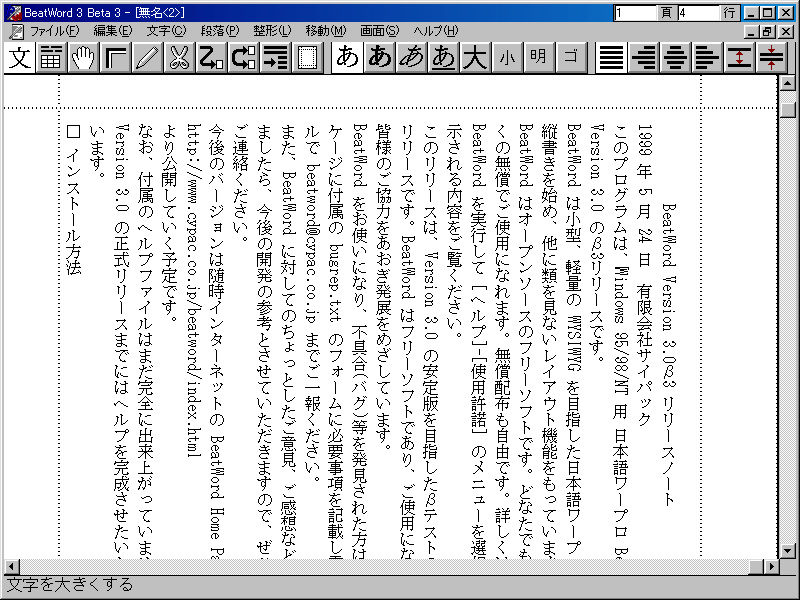Screen dimensions: 800x600
Task: Apply right paragraph alignment
Action: (643, 57)
